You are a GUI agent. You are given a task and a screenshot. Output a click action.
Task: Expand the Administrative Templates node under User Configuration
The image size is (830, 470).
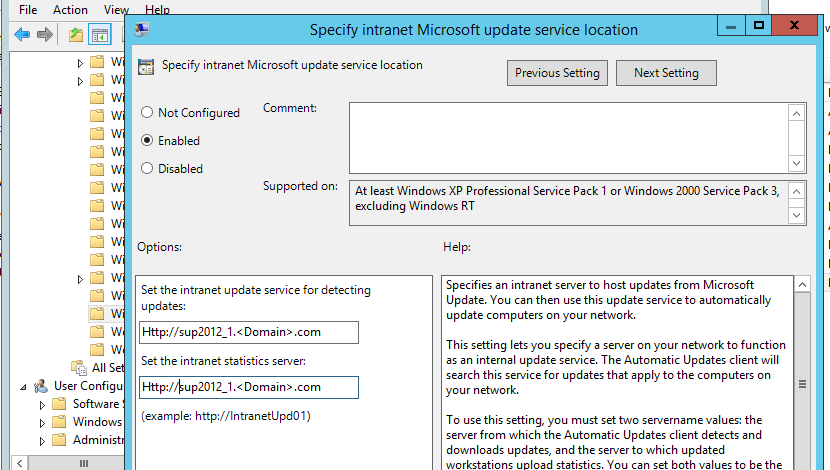tap(42, 441)
